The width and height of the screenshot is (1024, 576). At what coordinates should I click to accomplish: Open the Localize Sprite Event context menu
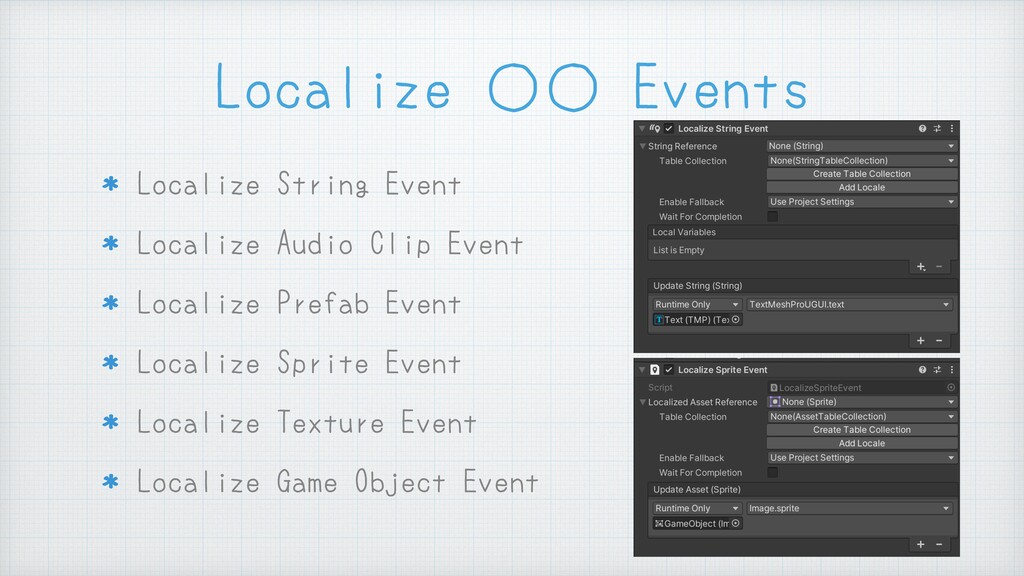[952, 370]
